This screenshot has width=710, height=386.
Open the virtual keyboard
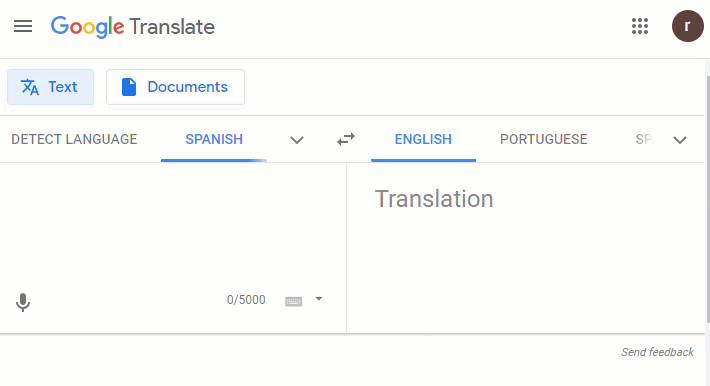click(293, 301)
